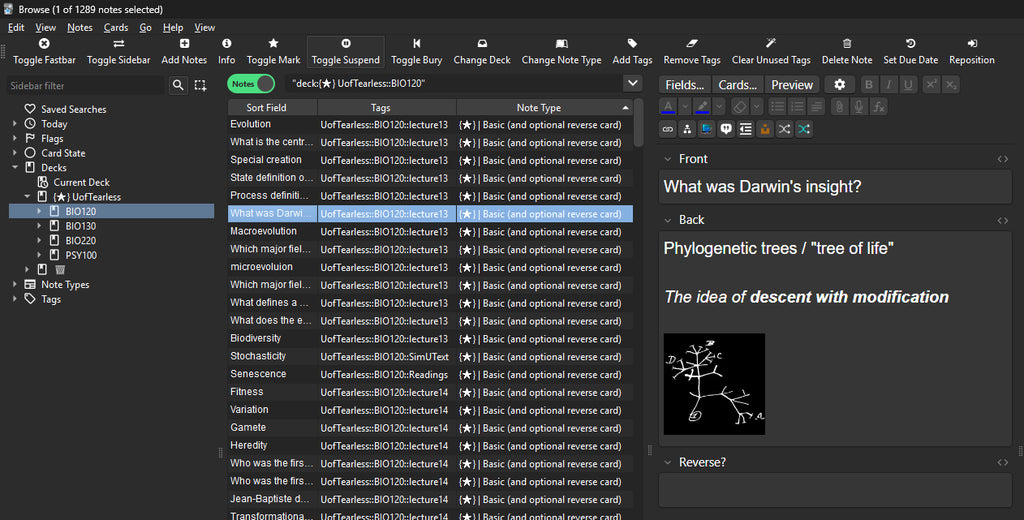
Task: Collapse the Back field chevron
Action: 667,220
